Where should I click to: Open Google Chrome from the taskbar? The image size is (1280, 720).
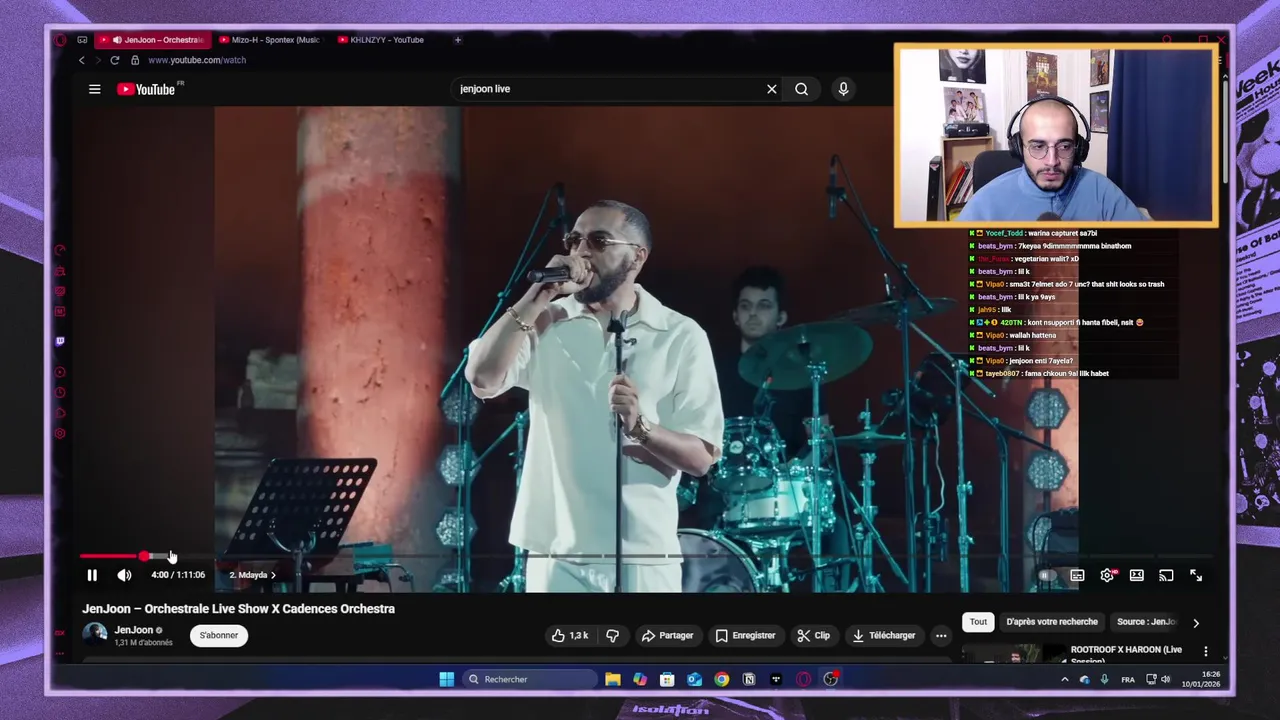point(721,679)
